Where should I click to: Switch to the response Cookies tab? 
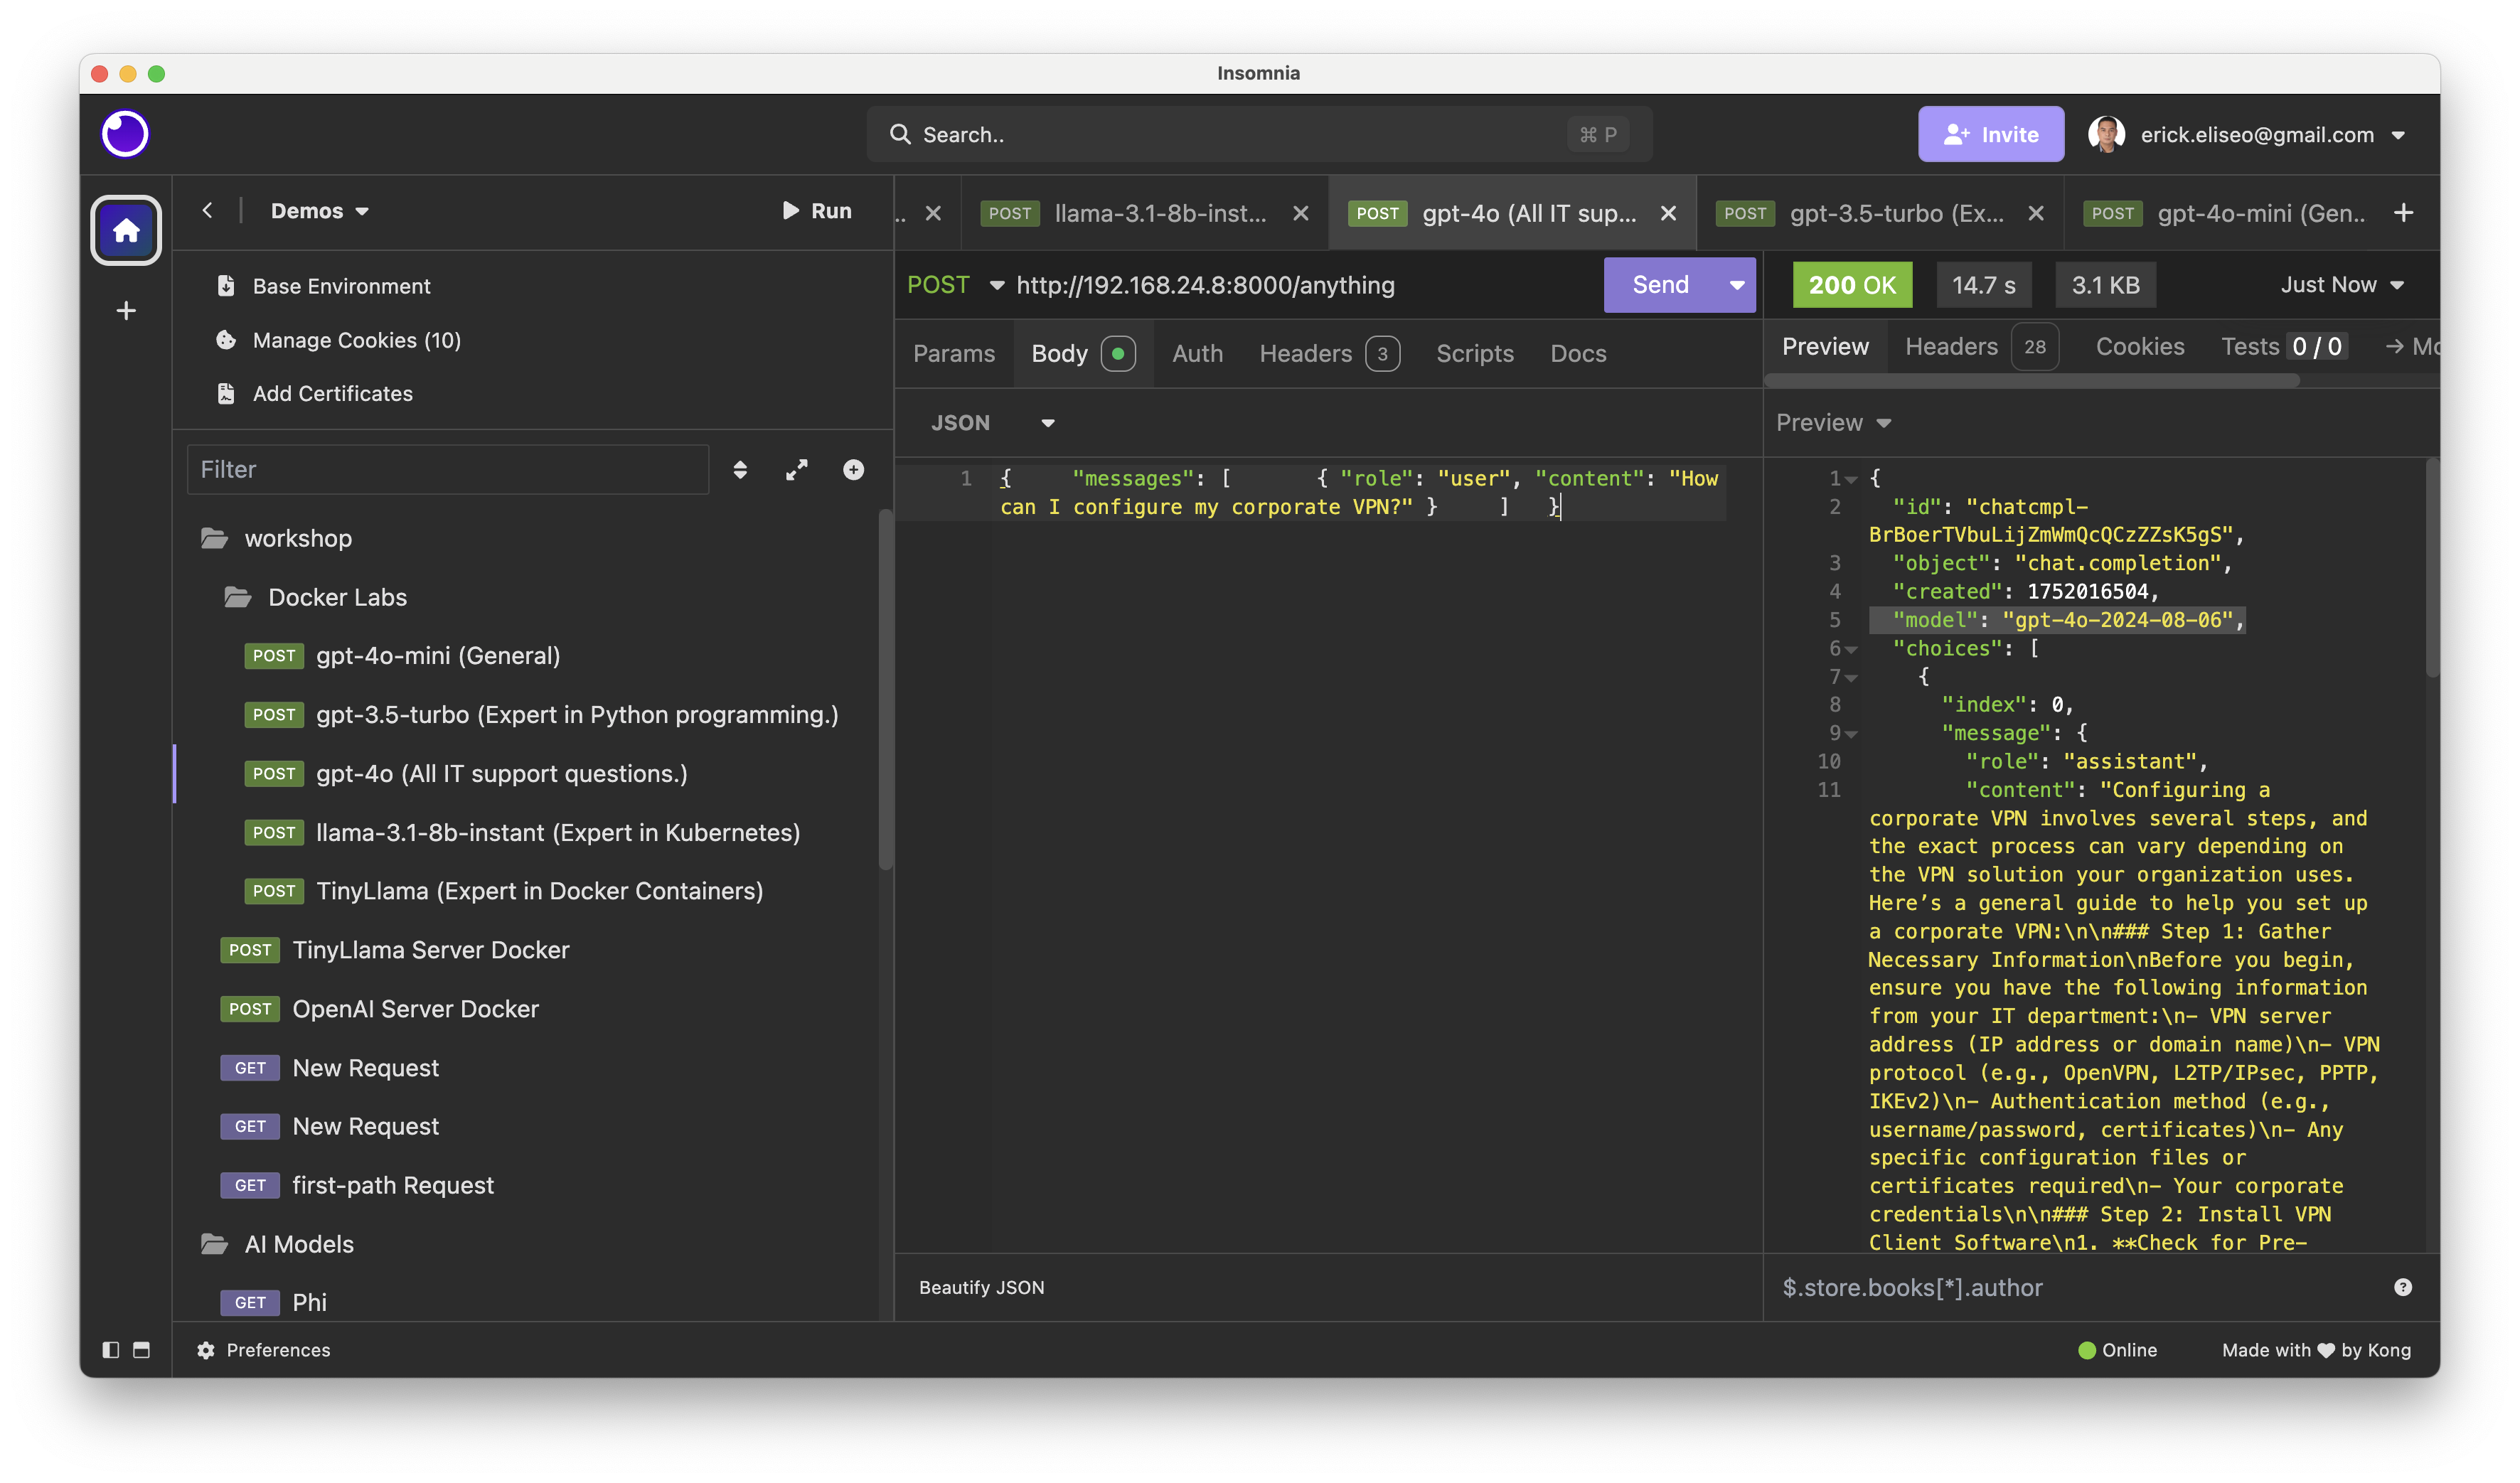click(2140, 346)
